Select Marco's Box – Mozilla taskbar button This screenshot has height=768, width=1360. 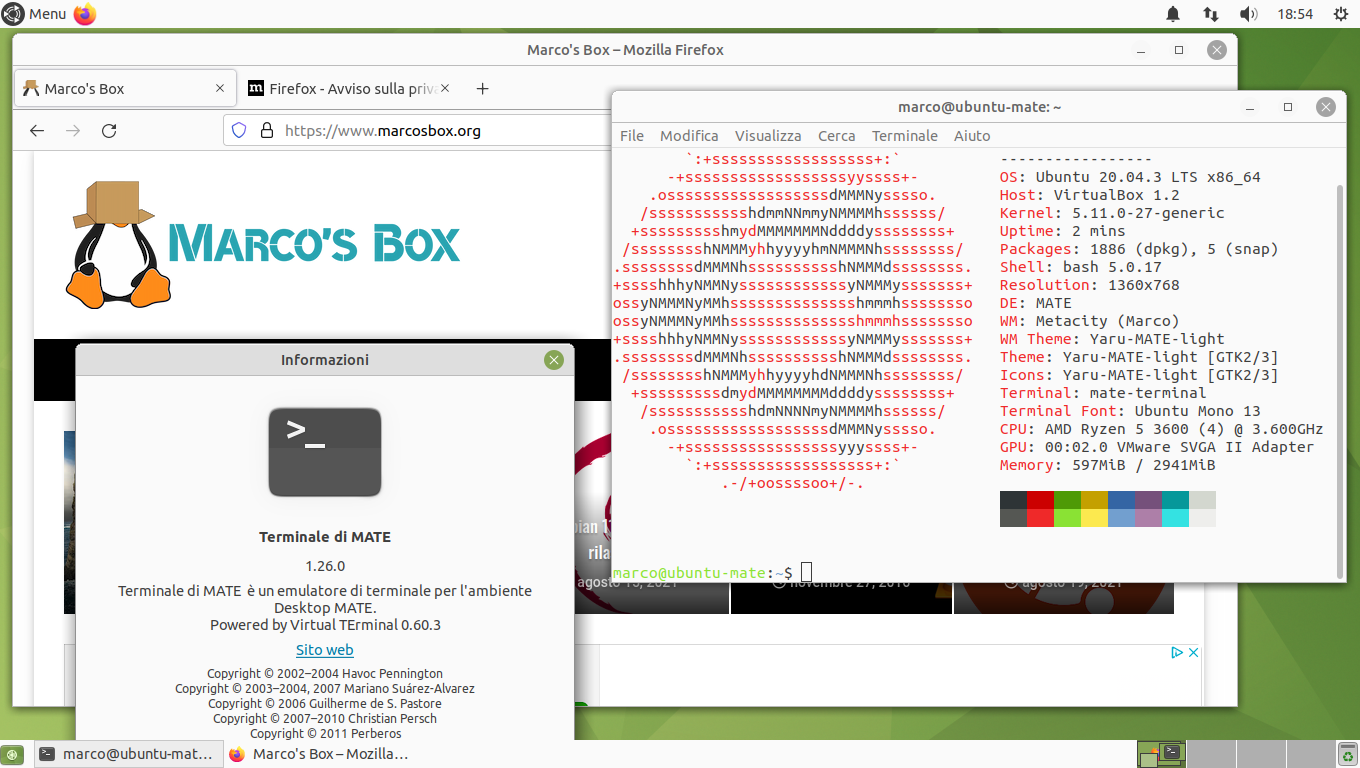pos(320,754)
